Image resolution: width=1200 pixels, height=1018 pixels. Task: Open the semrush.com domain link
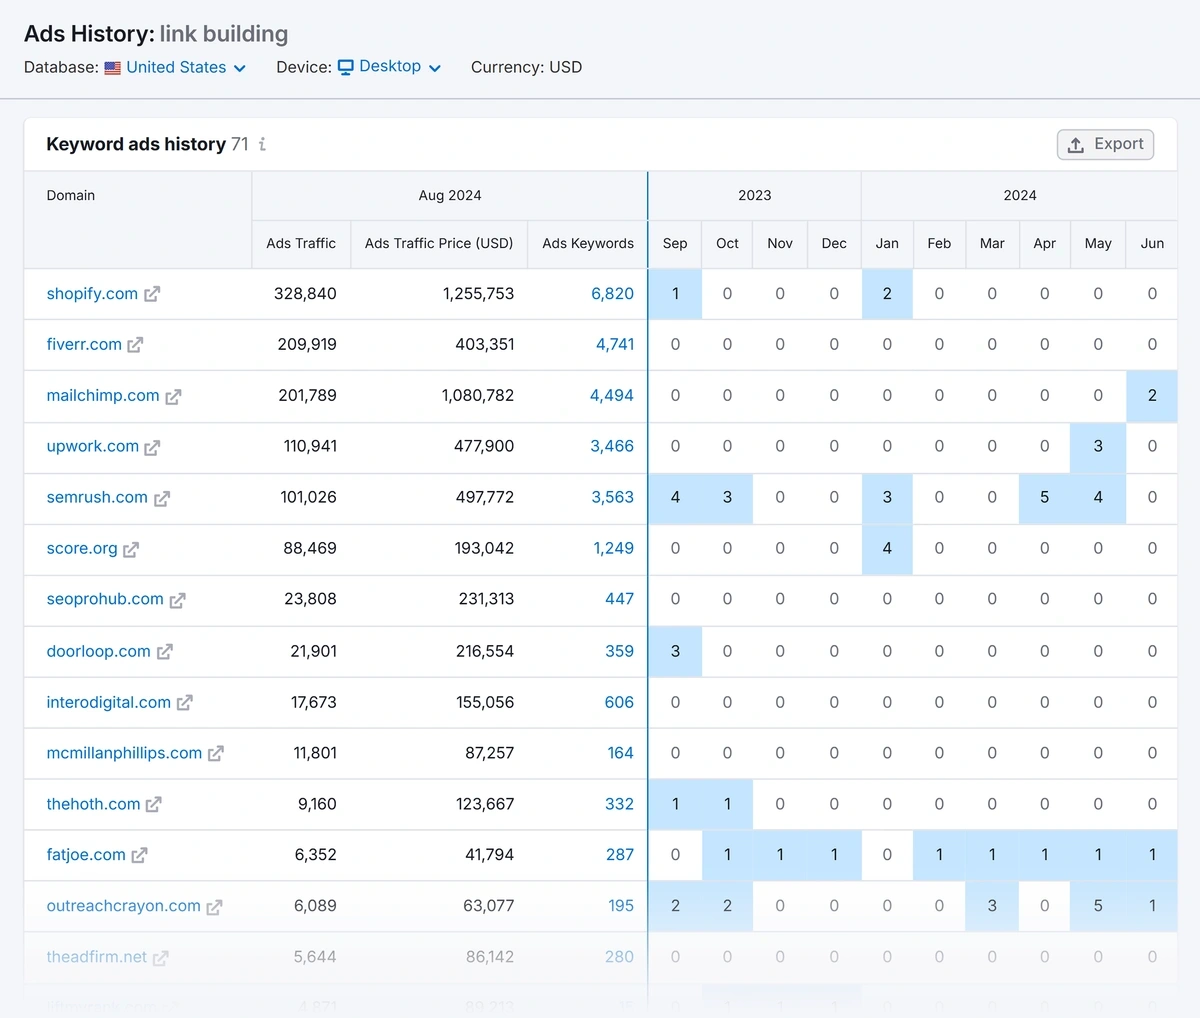(x=97, y=497)
